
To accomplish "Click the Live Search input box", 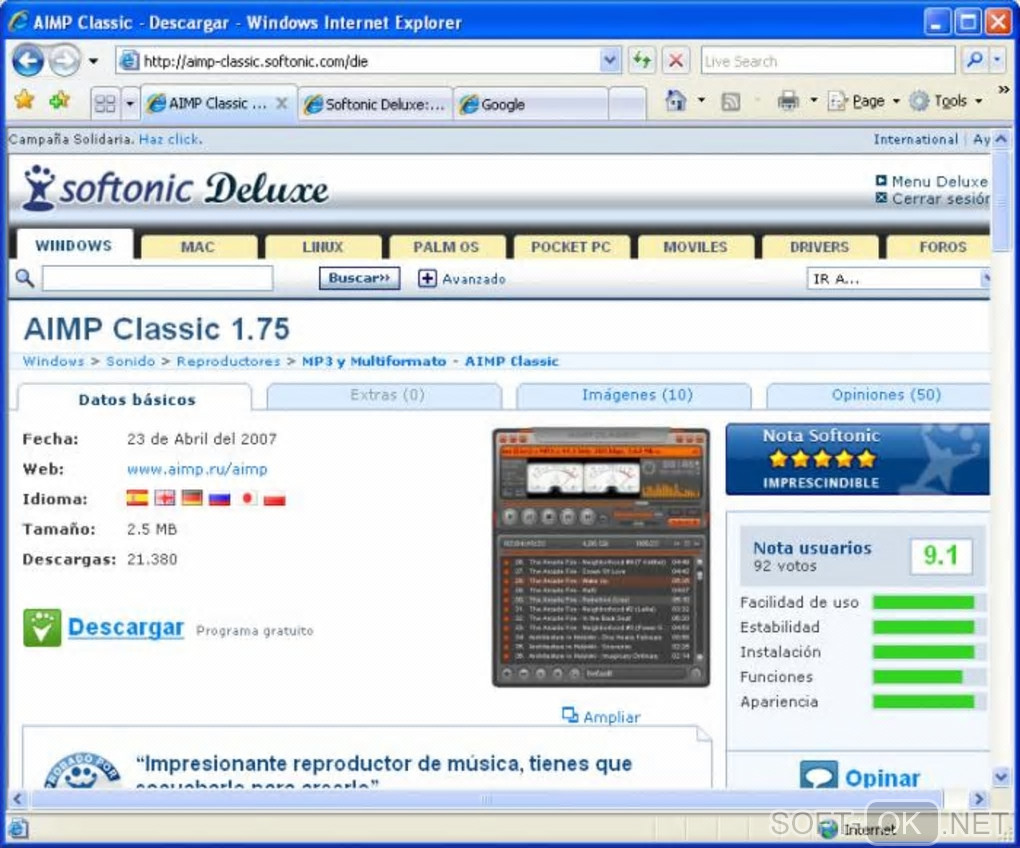I will [827, 61].
